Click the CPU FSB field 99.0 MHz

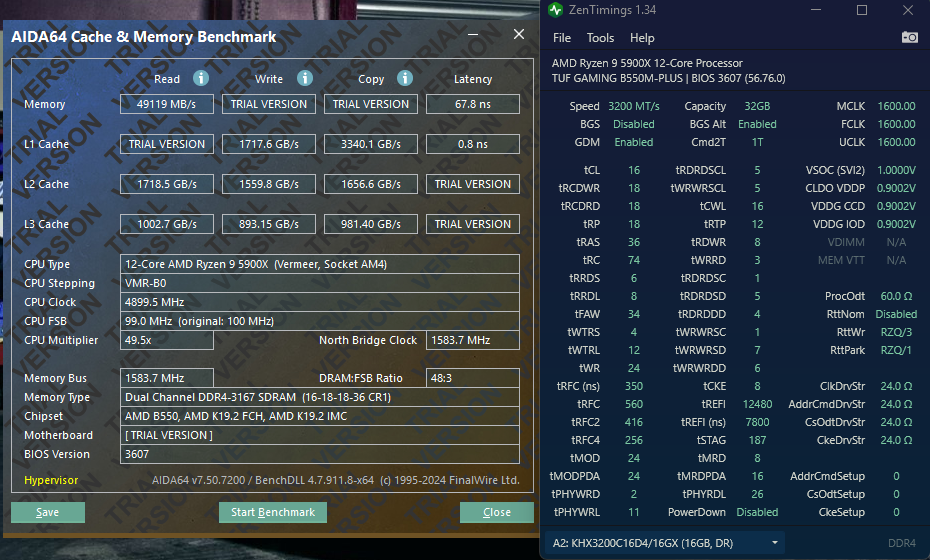pyautogui.click(x=320, y=321)
